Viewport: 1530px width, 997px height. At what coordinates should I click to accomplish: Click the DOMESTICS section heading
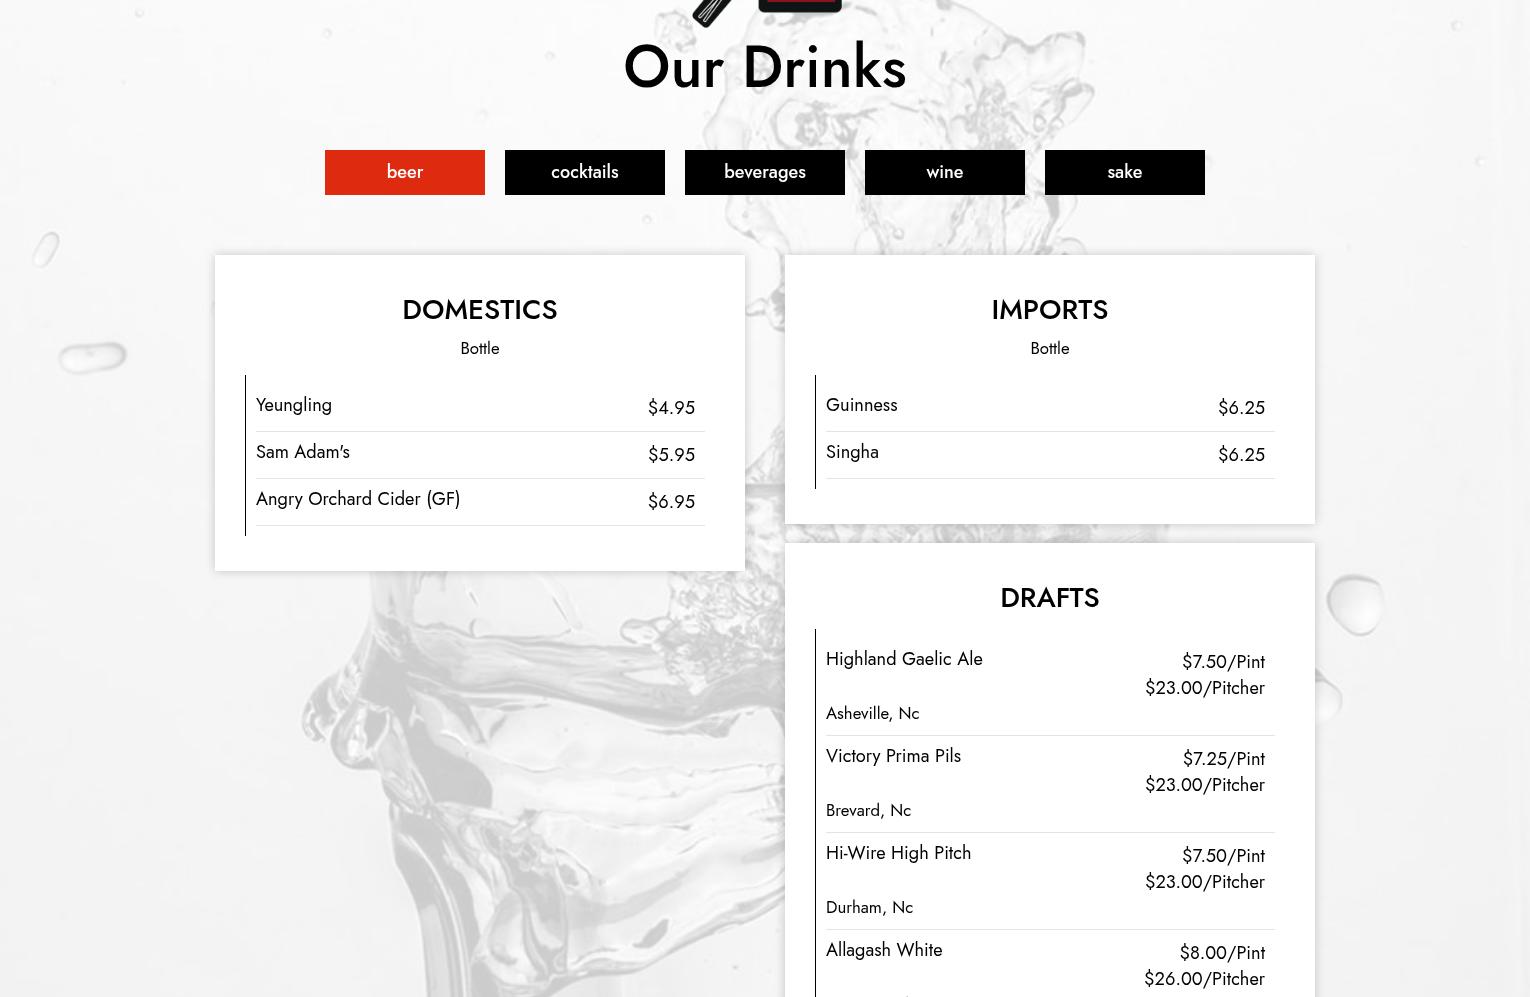coord(480,310)
